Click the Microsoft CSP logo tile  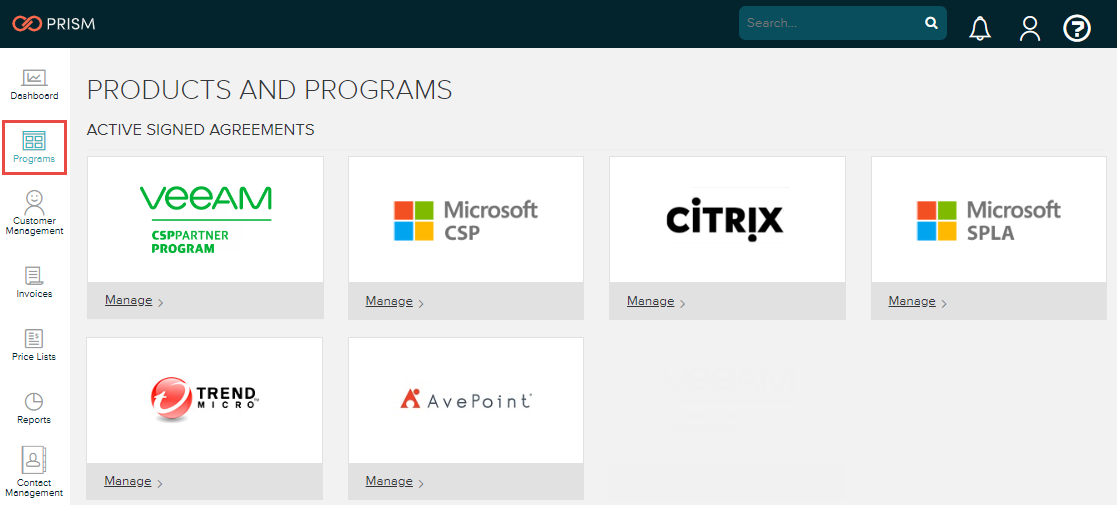click(466, 219)
